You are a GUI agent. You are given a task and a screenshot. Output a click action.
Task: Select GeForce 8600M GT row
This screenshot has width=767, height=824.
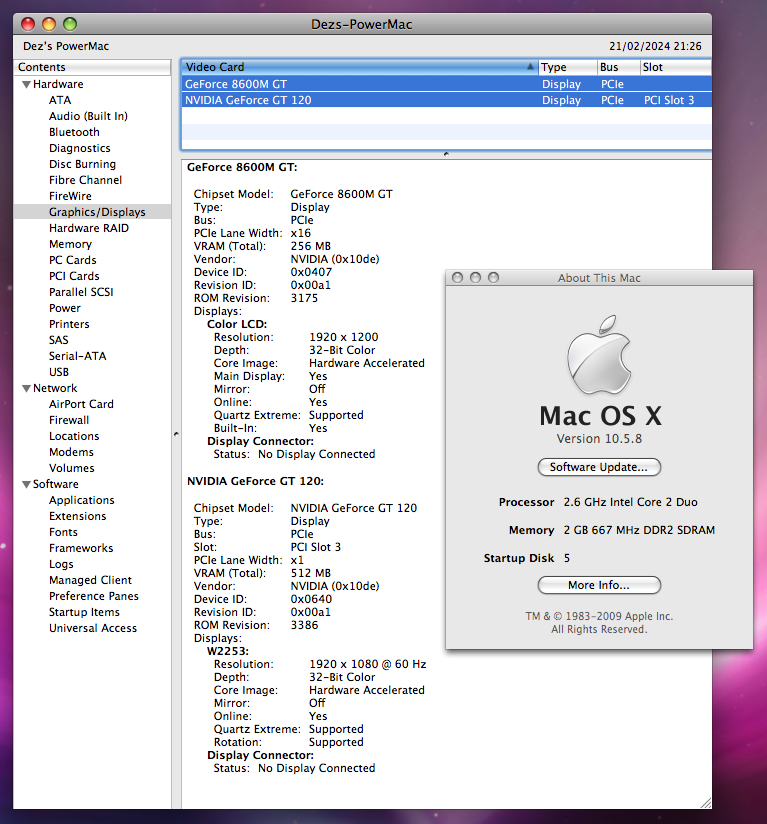coord(447,84)
